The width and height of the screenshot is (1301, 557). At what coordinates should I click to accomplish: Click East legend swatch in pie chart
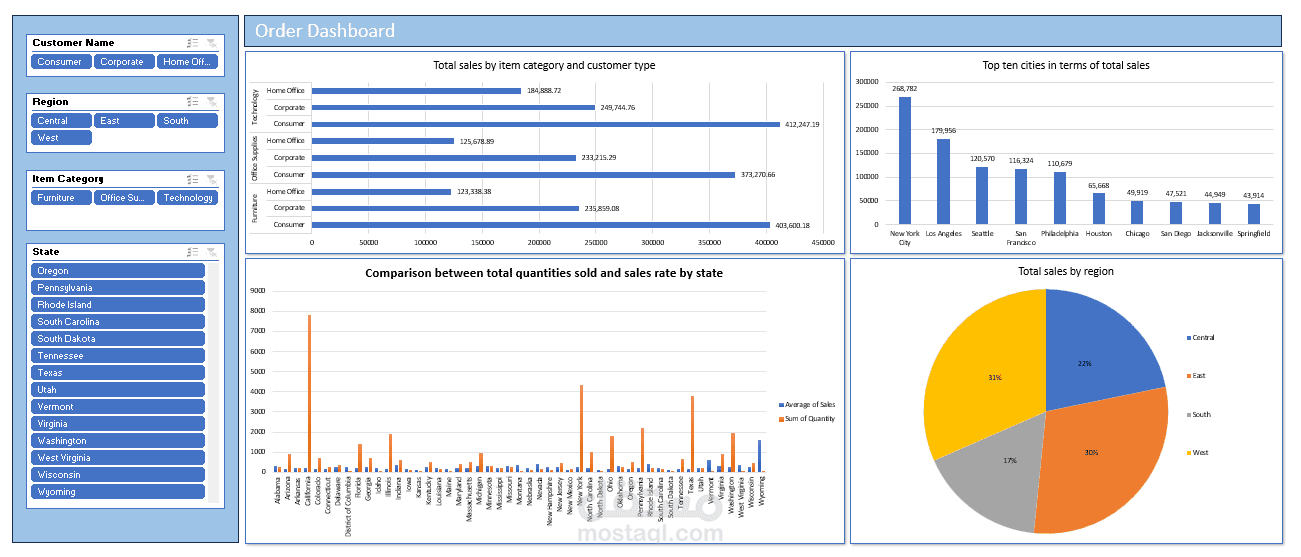(x=1188, y=376)
